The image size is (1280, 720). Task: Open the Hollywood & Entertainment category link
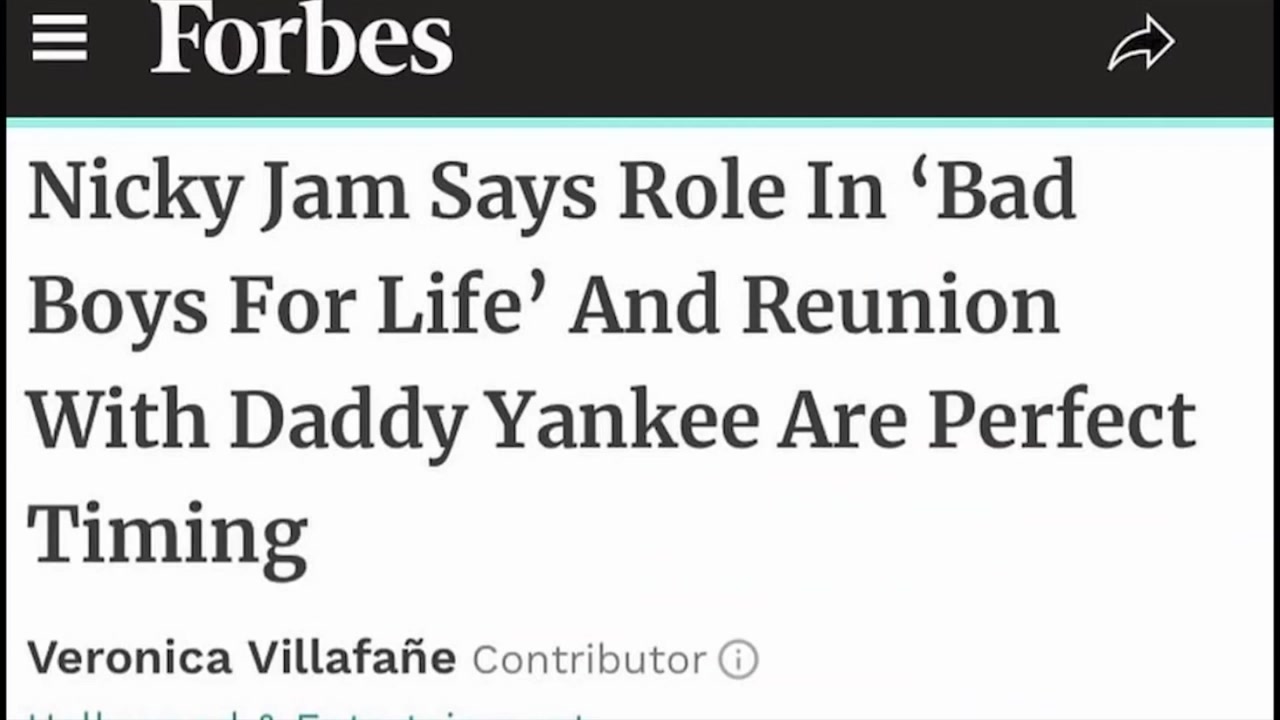point(310,714)
